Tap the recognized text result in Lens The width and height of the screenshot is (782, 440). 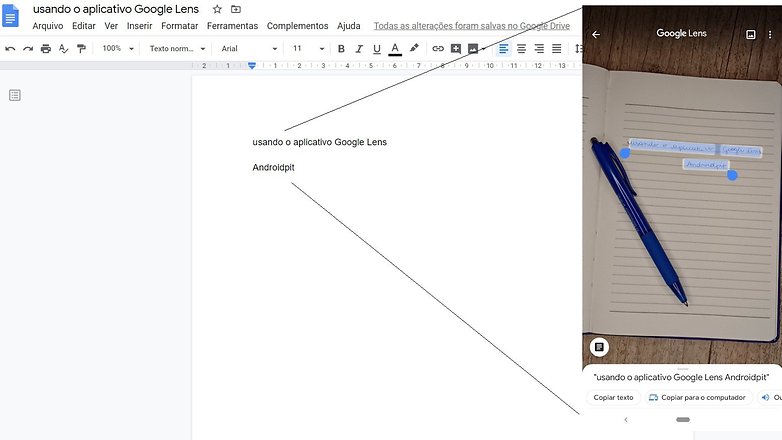coord(681,377)
